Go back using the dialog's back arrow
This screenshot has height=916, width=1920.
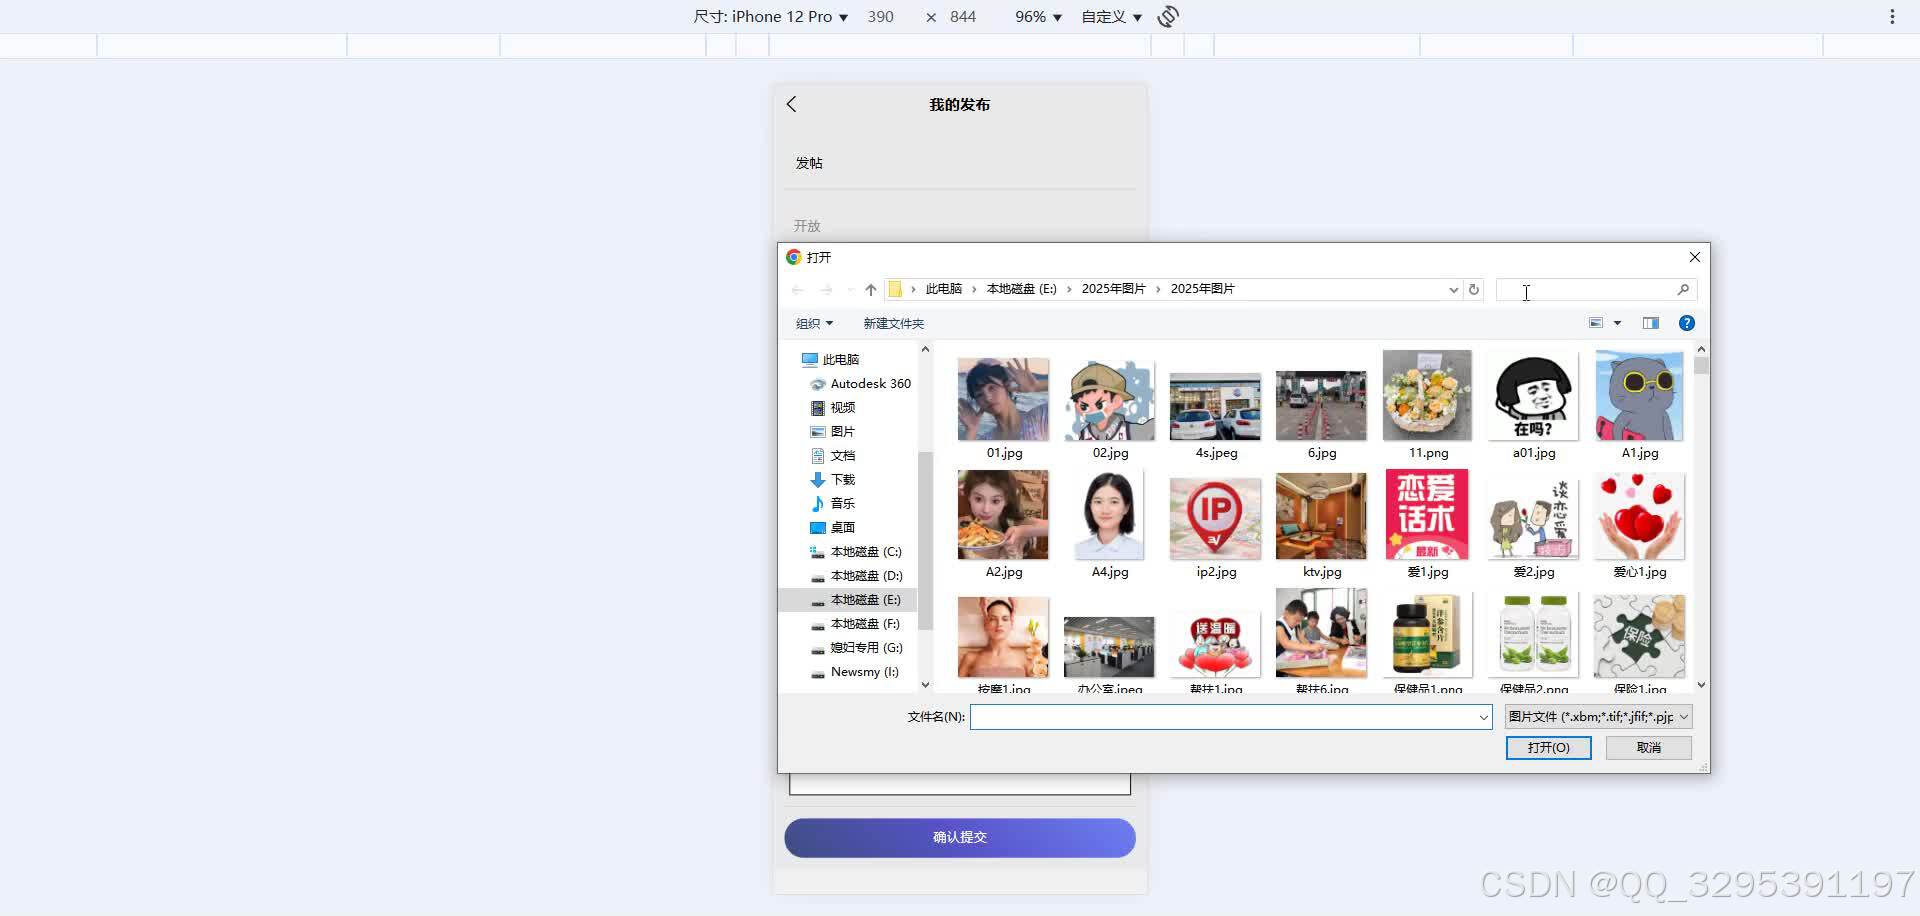[797, 289]
